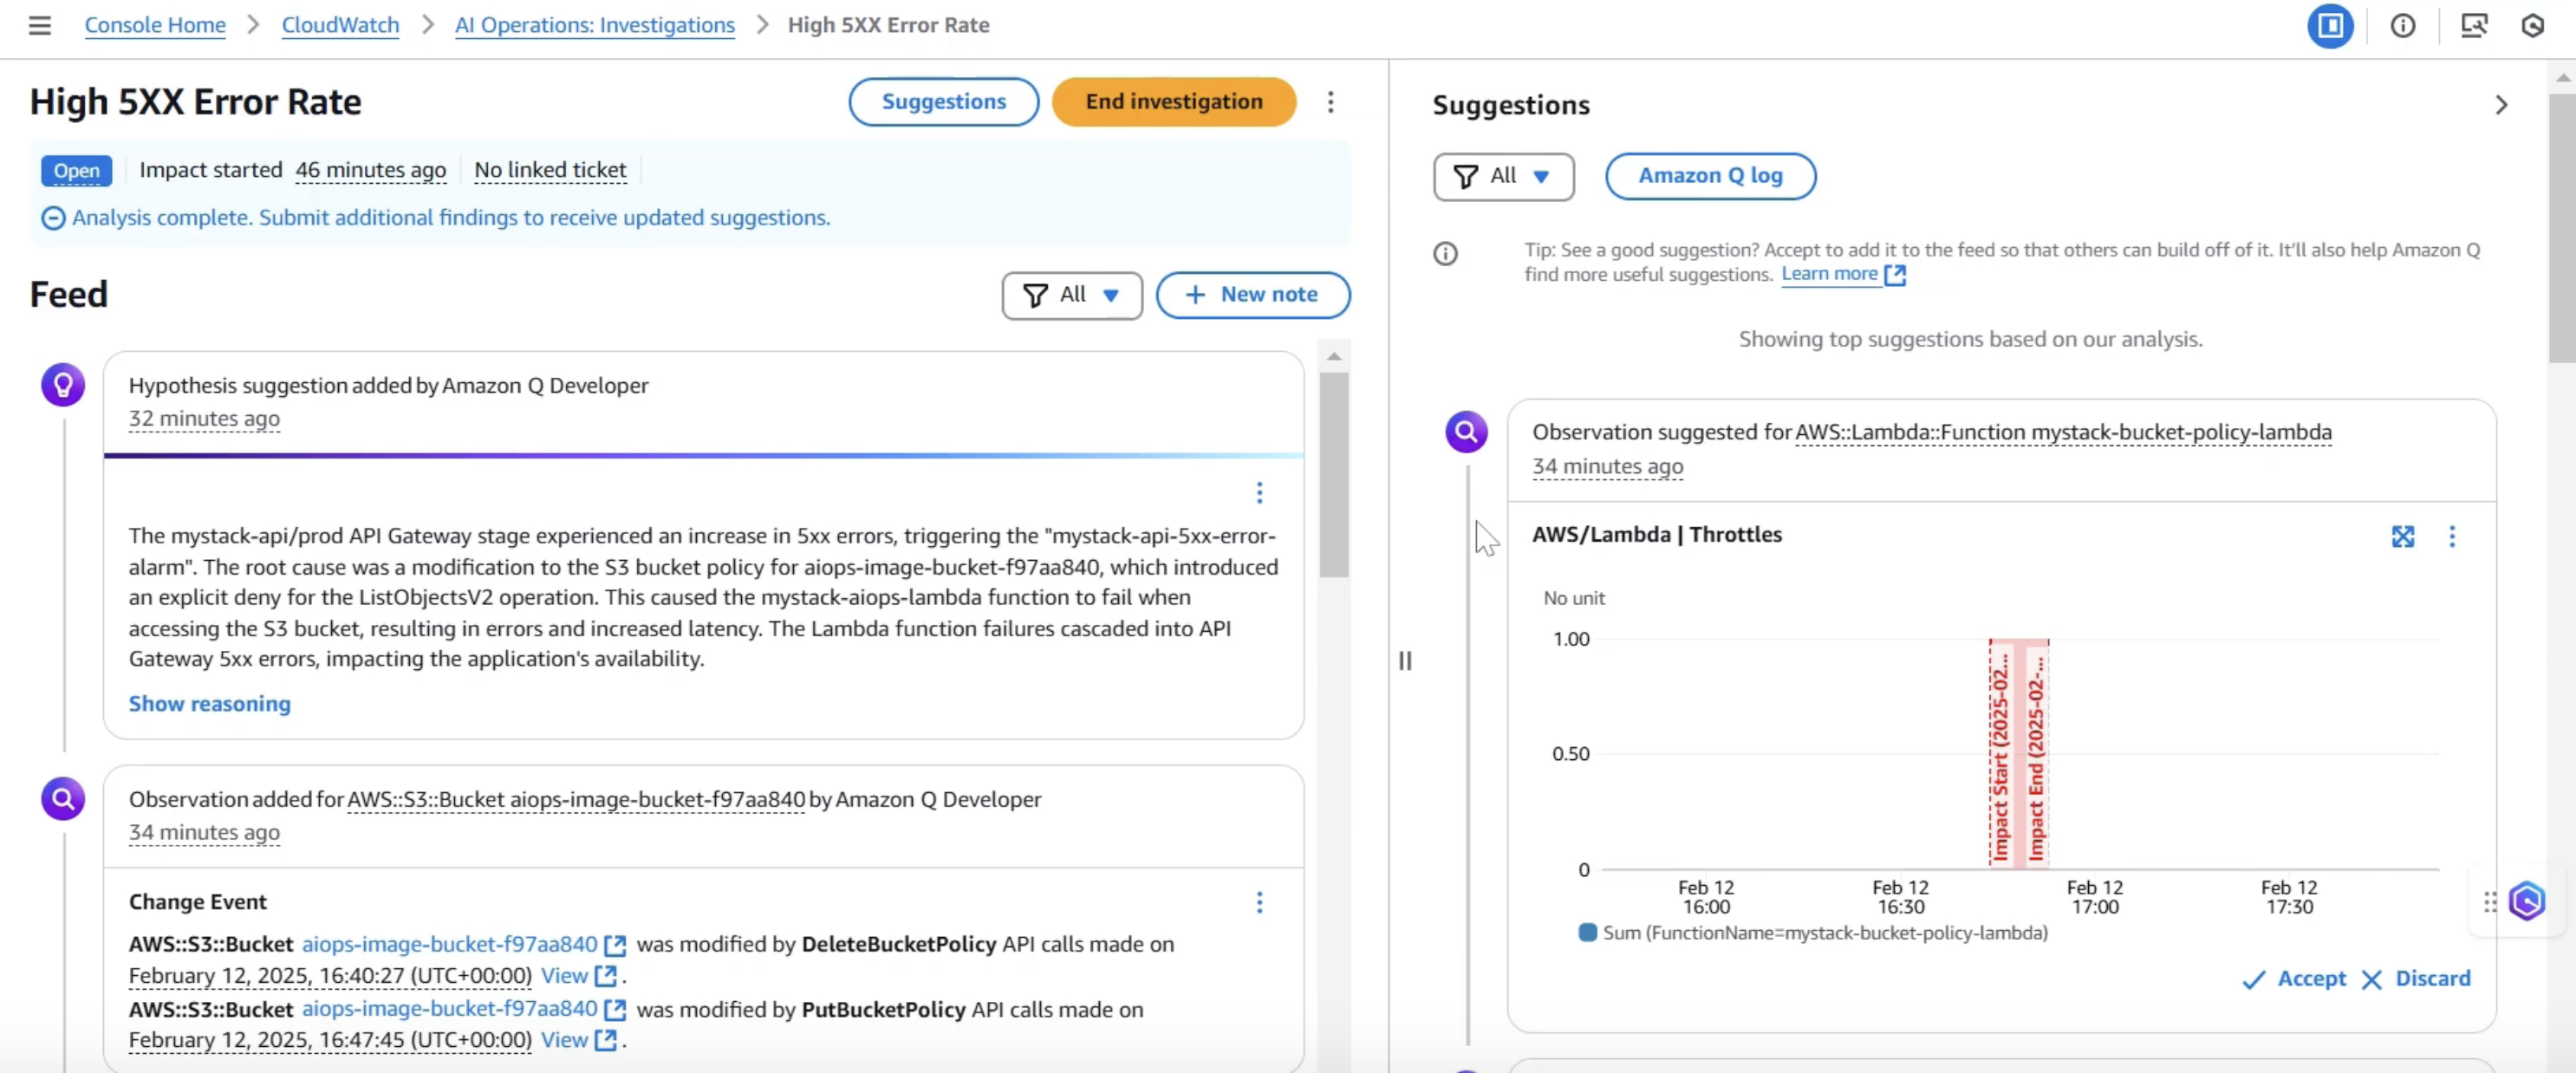Expand Show reasoning in hypothesis

209,703
